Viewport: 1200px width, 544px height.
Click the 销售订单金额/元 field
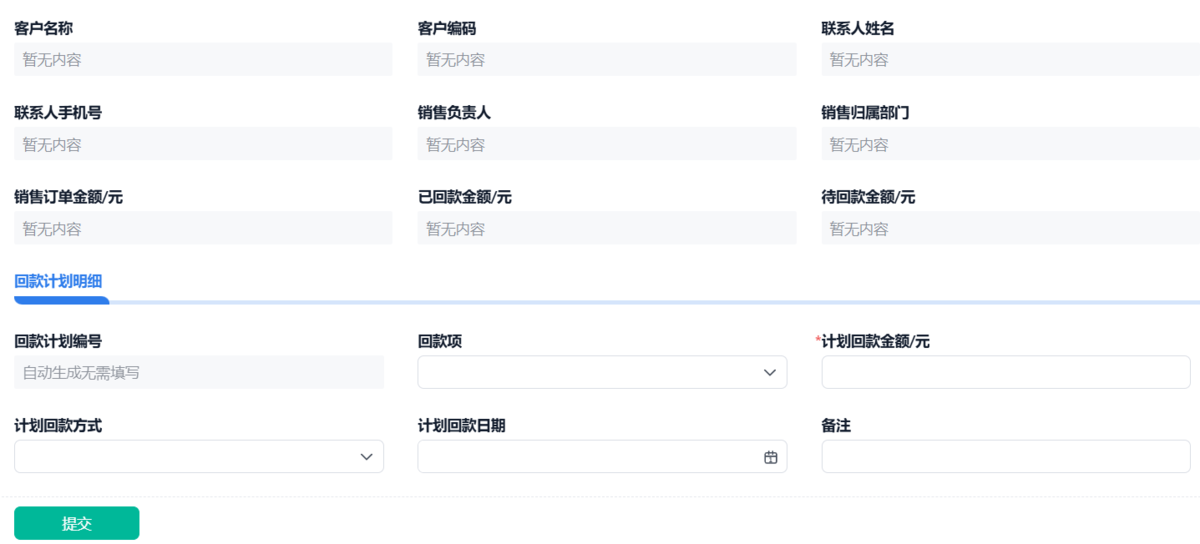[x=203, y=229]
